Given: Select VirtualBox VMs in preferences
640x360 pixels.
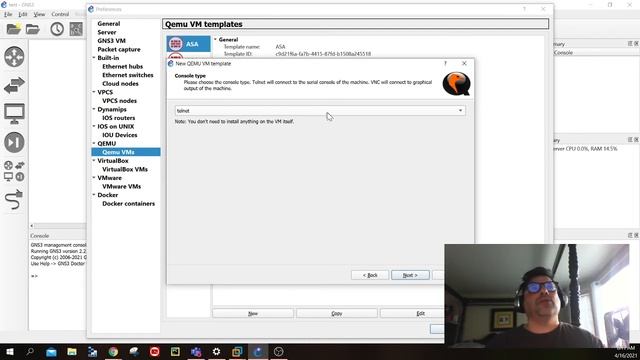Looking at the screenshot, I should click(x=125, y=169).
